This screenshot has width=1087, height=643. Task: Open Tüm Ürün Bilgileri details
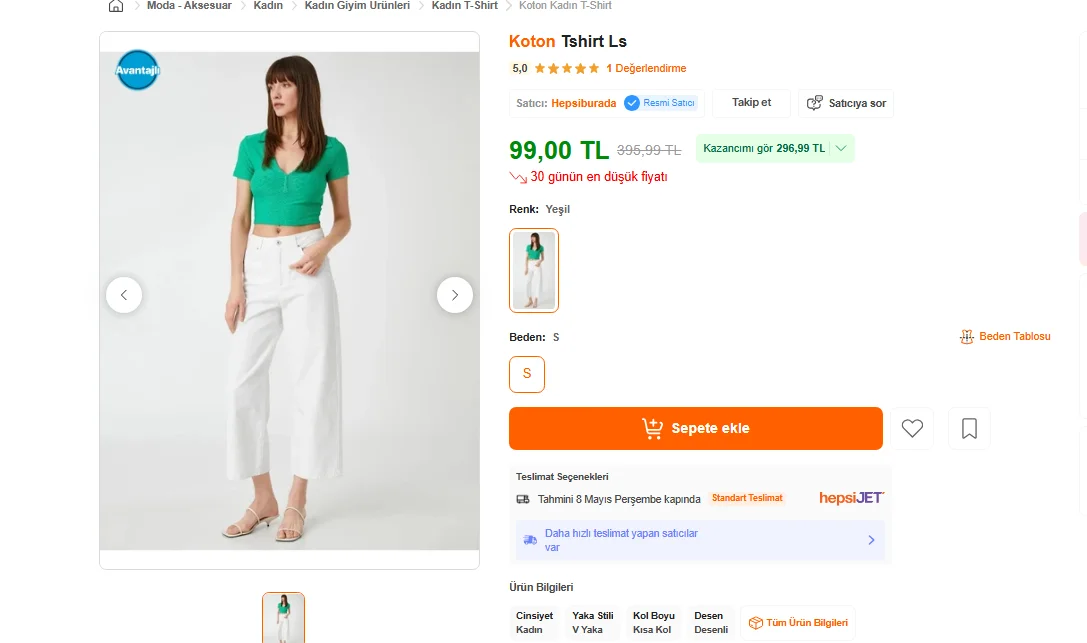coord(798,623)
